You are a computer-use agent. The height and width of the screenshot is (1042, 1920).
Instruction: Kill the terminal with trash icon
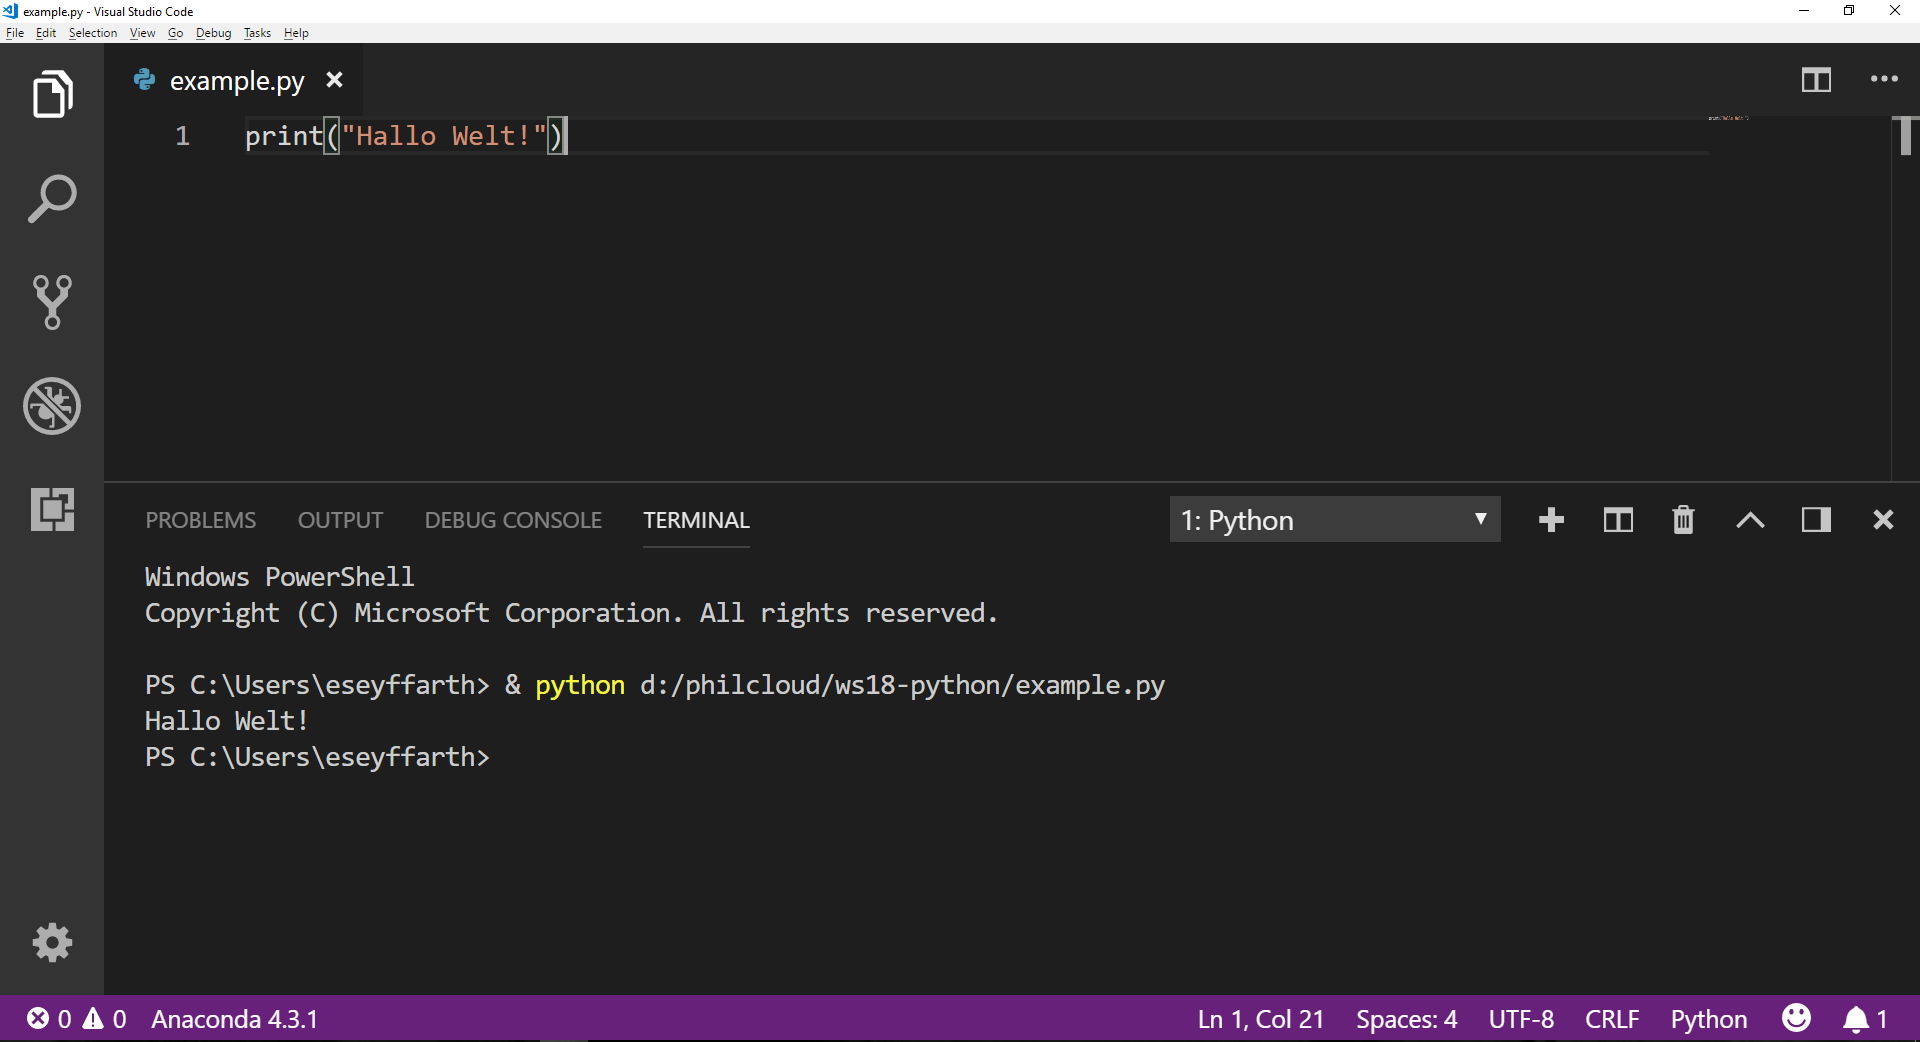[x=1684, y=520]
